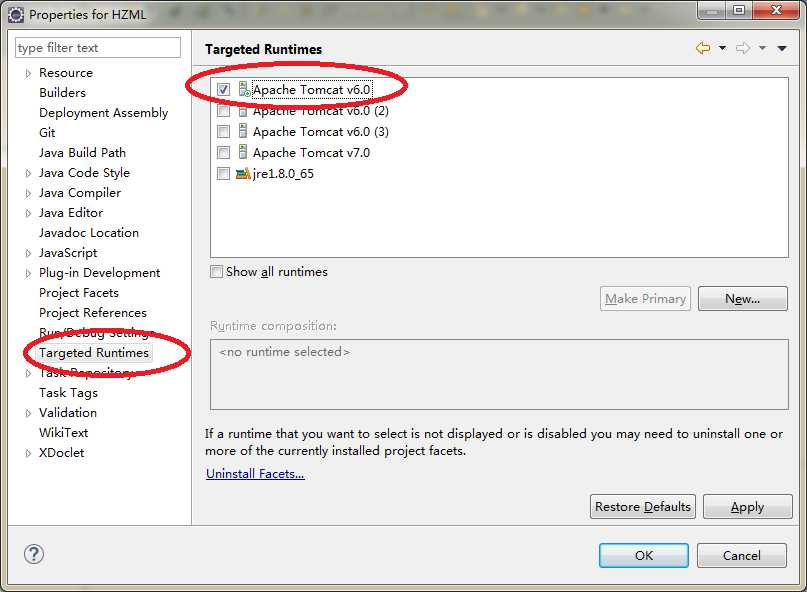Close the Properties for HZML dialog
The width and height of the screenshot is (807, 592).
pyautogui.click(x=777, y=10)
